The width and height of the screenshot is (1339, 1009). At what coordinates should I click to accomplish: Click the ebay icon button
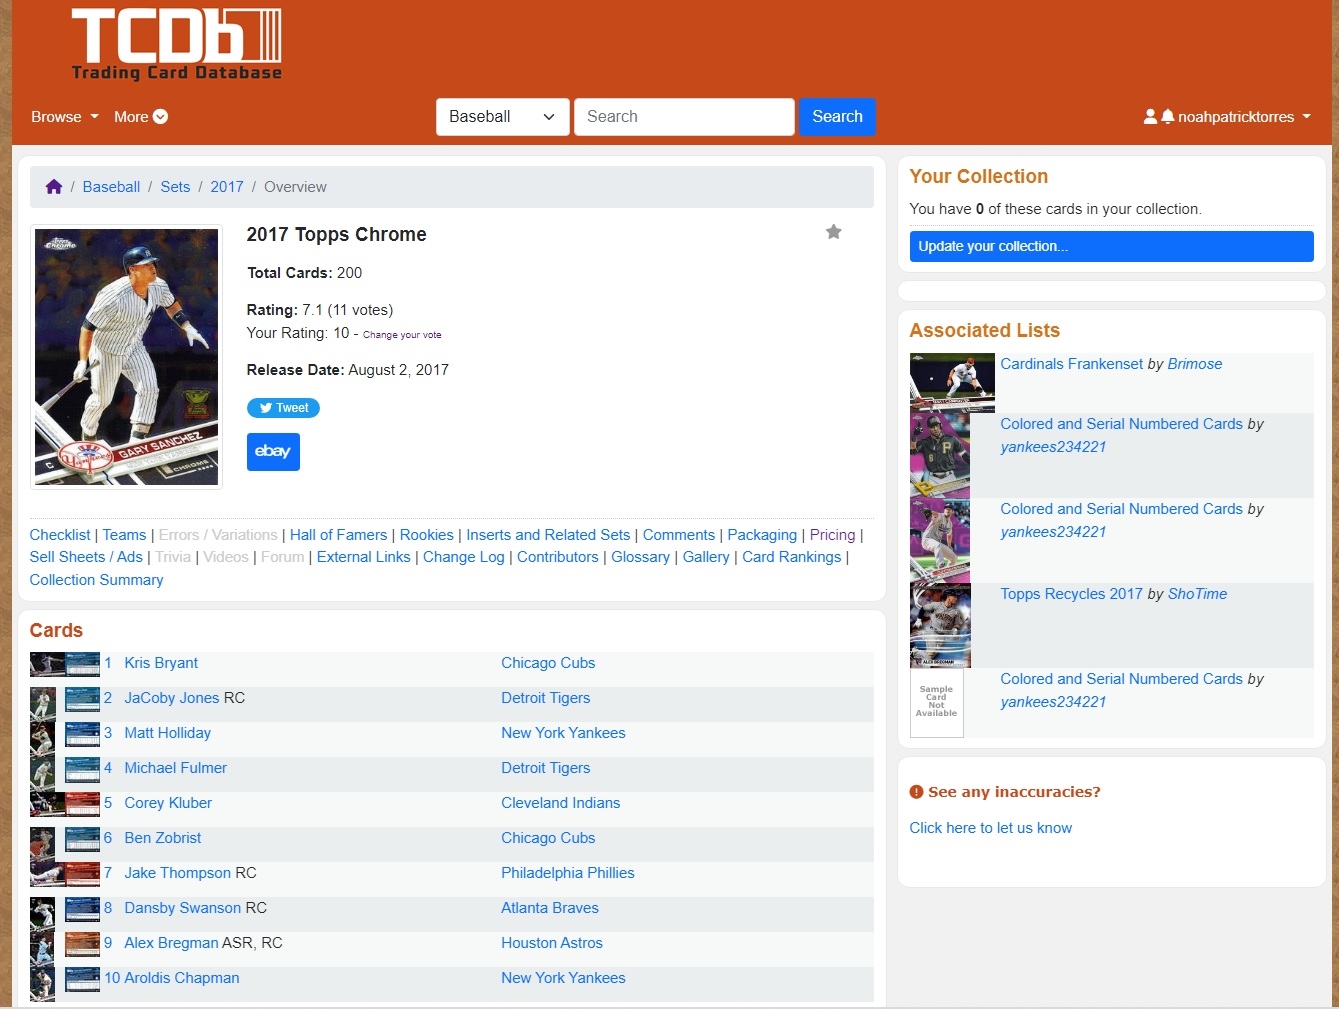[x=273, y=451]
